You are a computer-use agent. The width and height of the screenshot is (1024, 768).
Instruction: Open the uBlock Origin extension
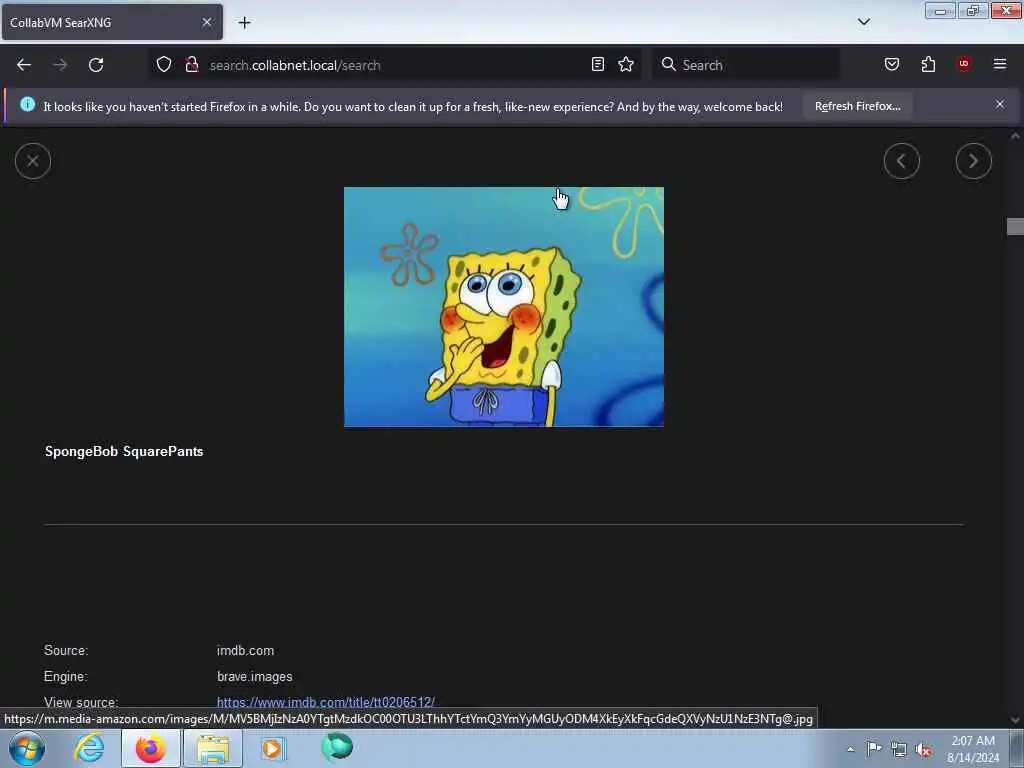coord(964,64)
